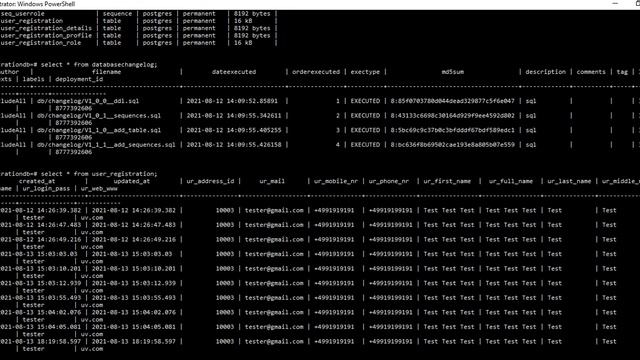Viewport: 640px width, 360px height.
Task: Minimize the Windows PowerShell window
Action: click(615, 4)
